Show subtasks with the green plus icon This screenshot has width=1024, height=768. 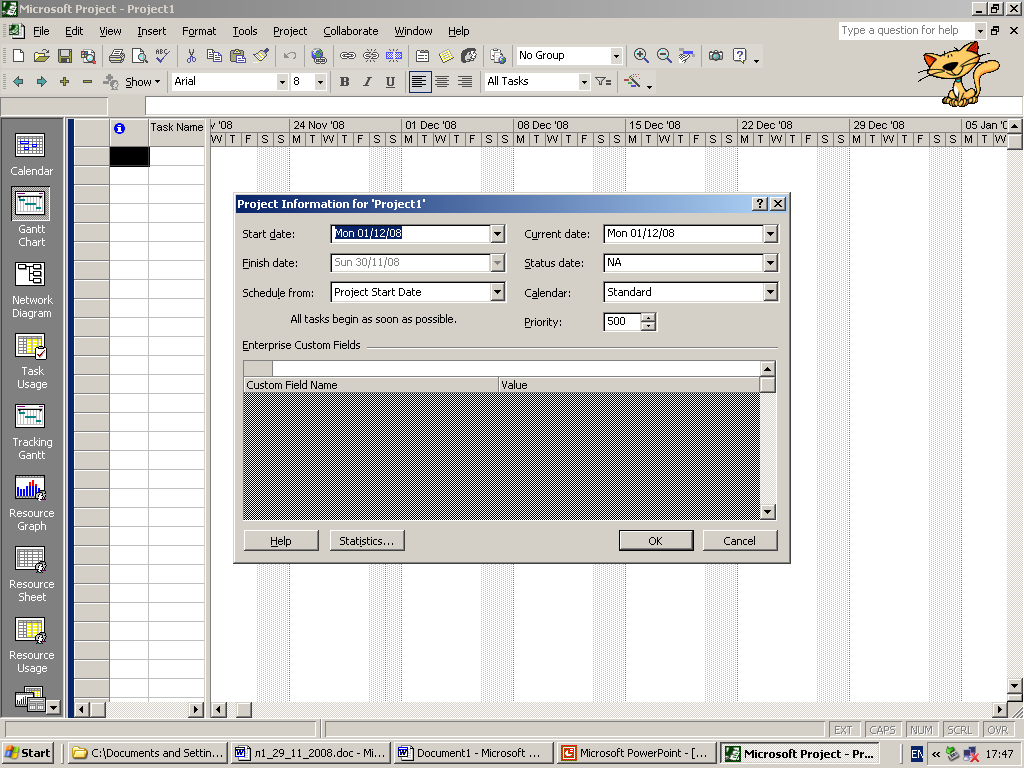[x=64, y=82]
